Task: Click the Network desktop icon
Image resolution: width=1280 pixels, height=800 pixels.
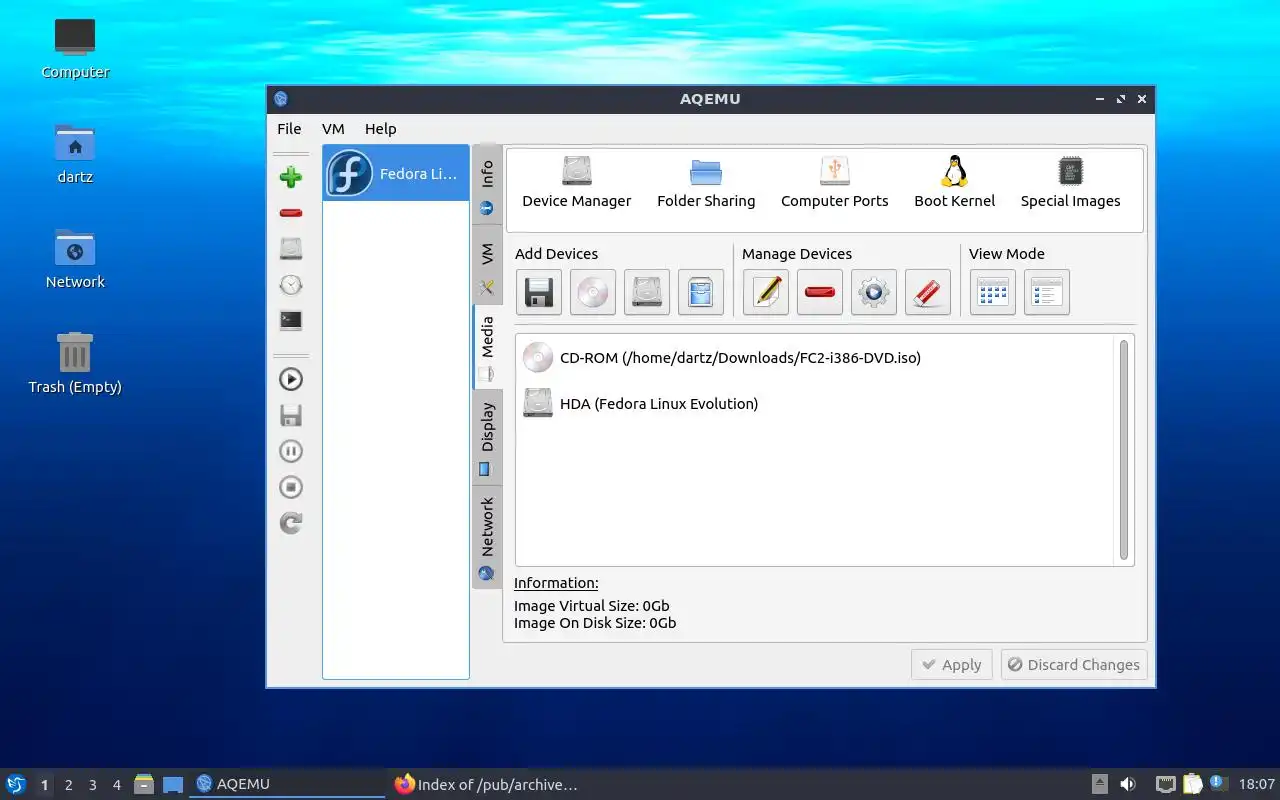Action: point(75,258)
